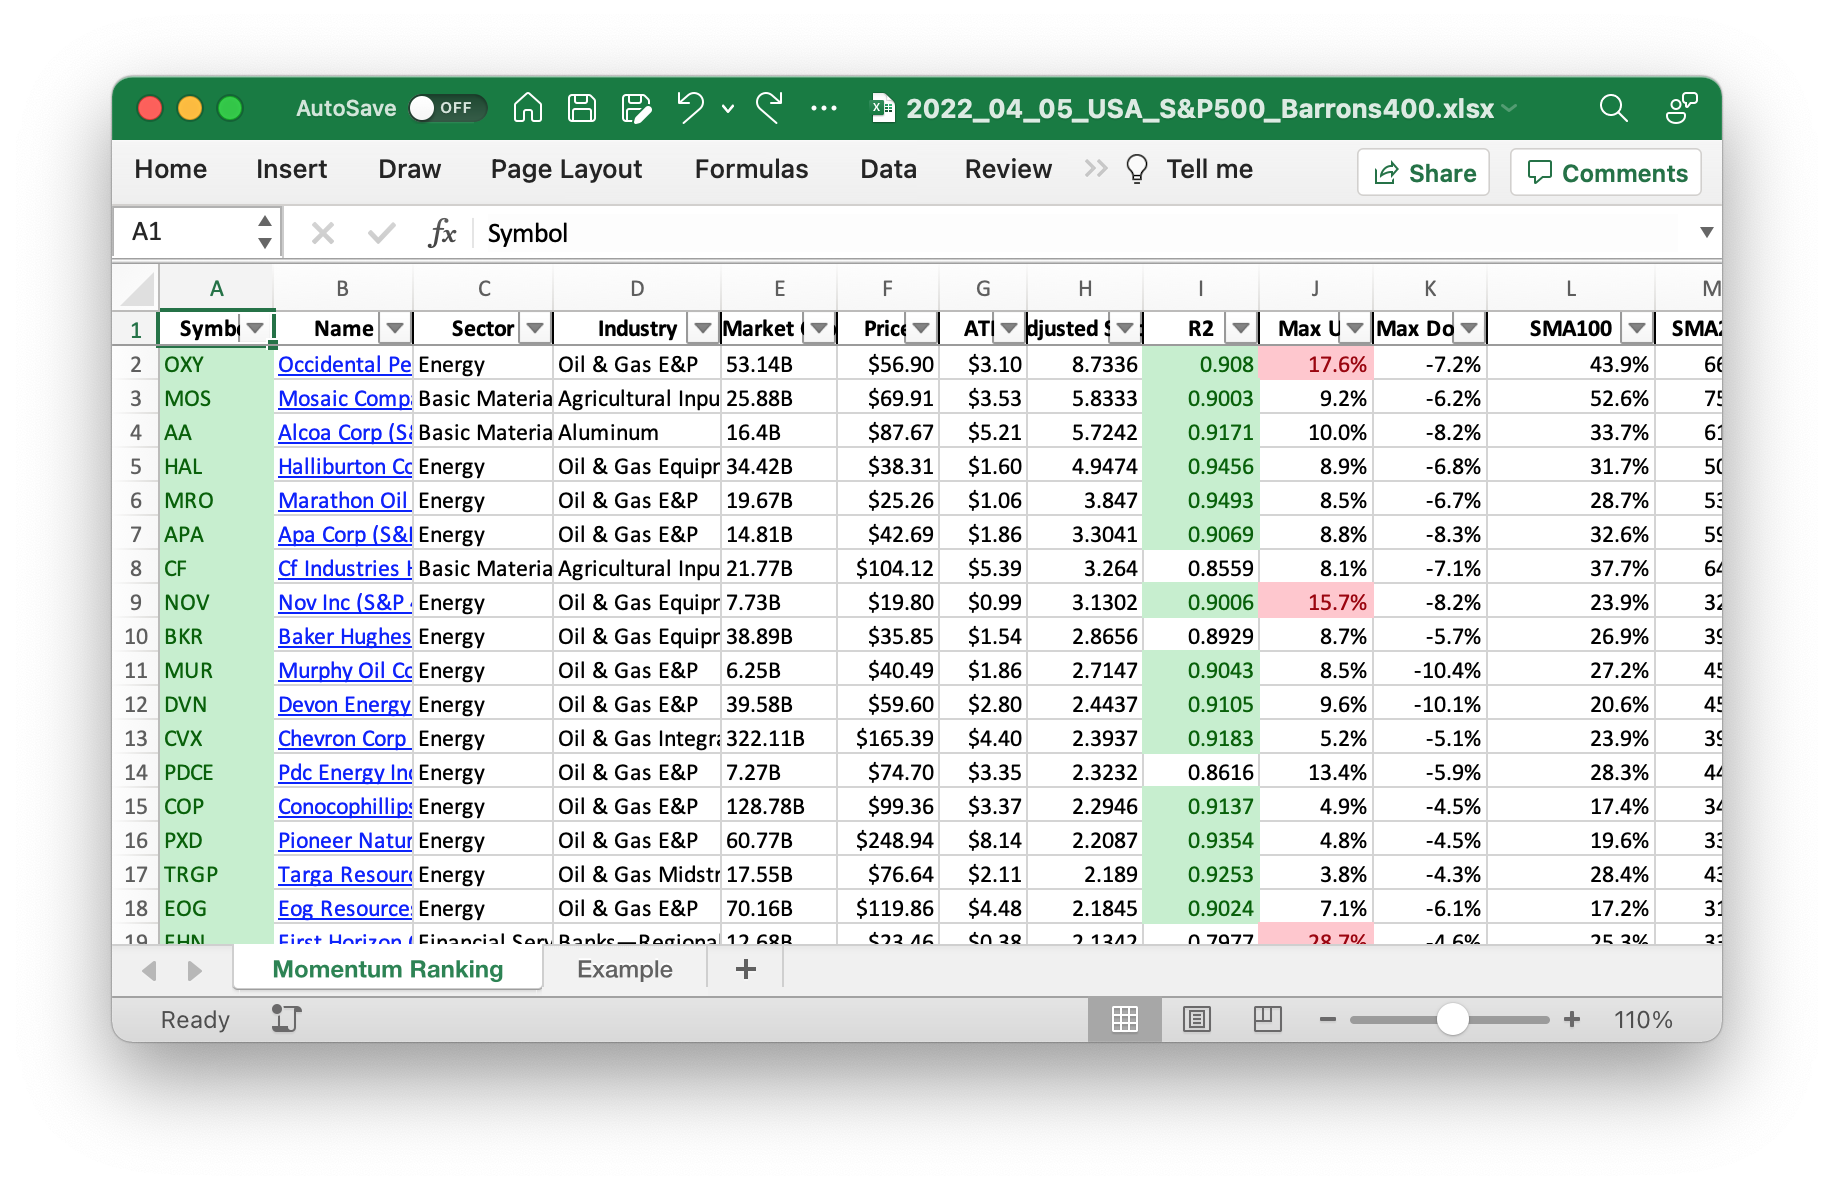The height and width of the screenshot is (1190, 1834).
Task: Click the zoom slider handle
Action: click(1452, 1019)
